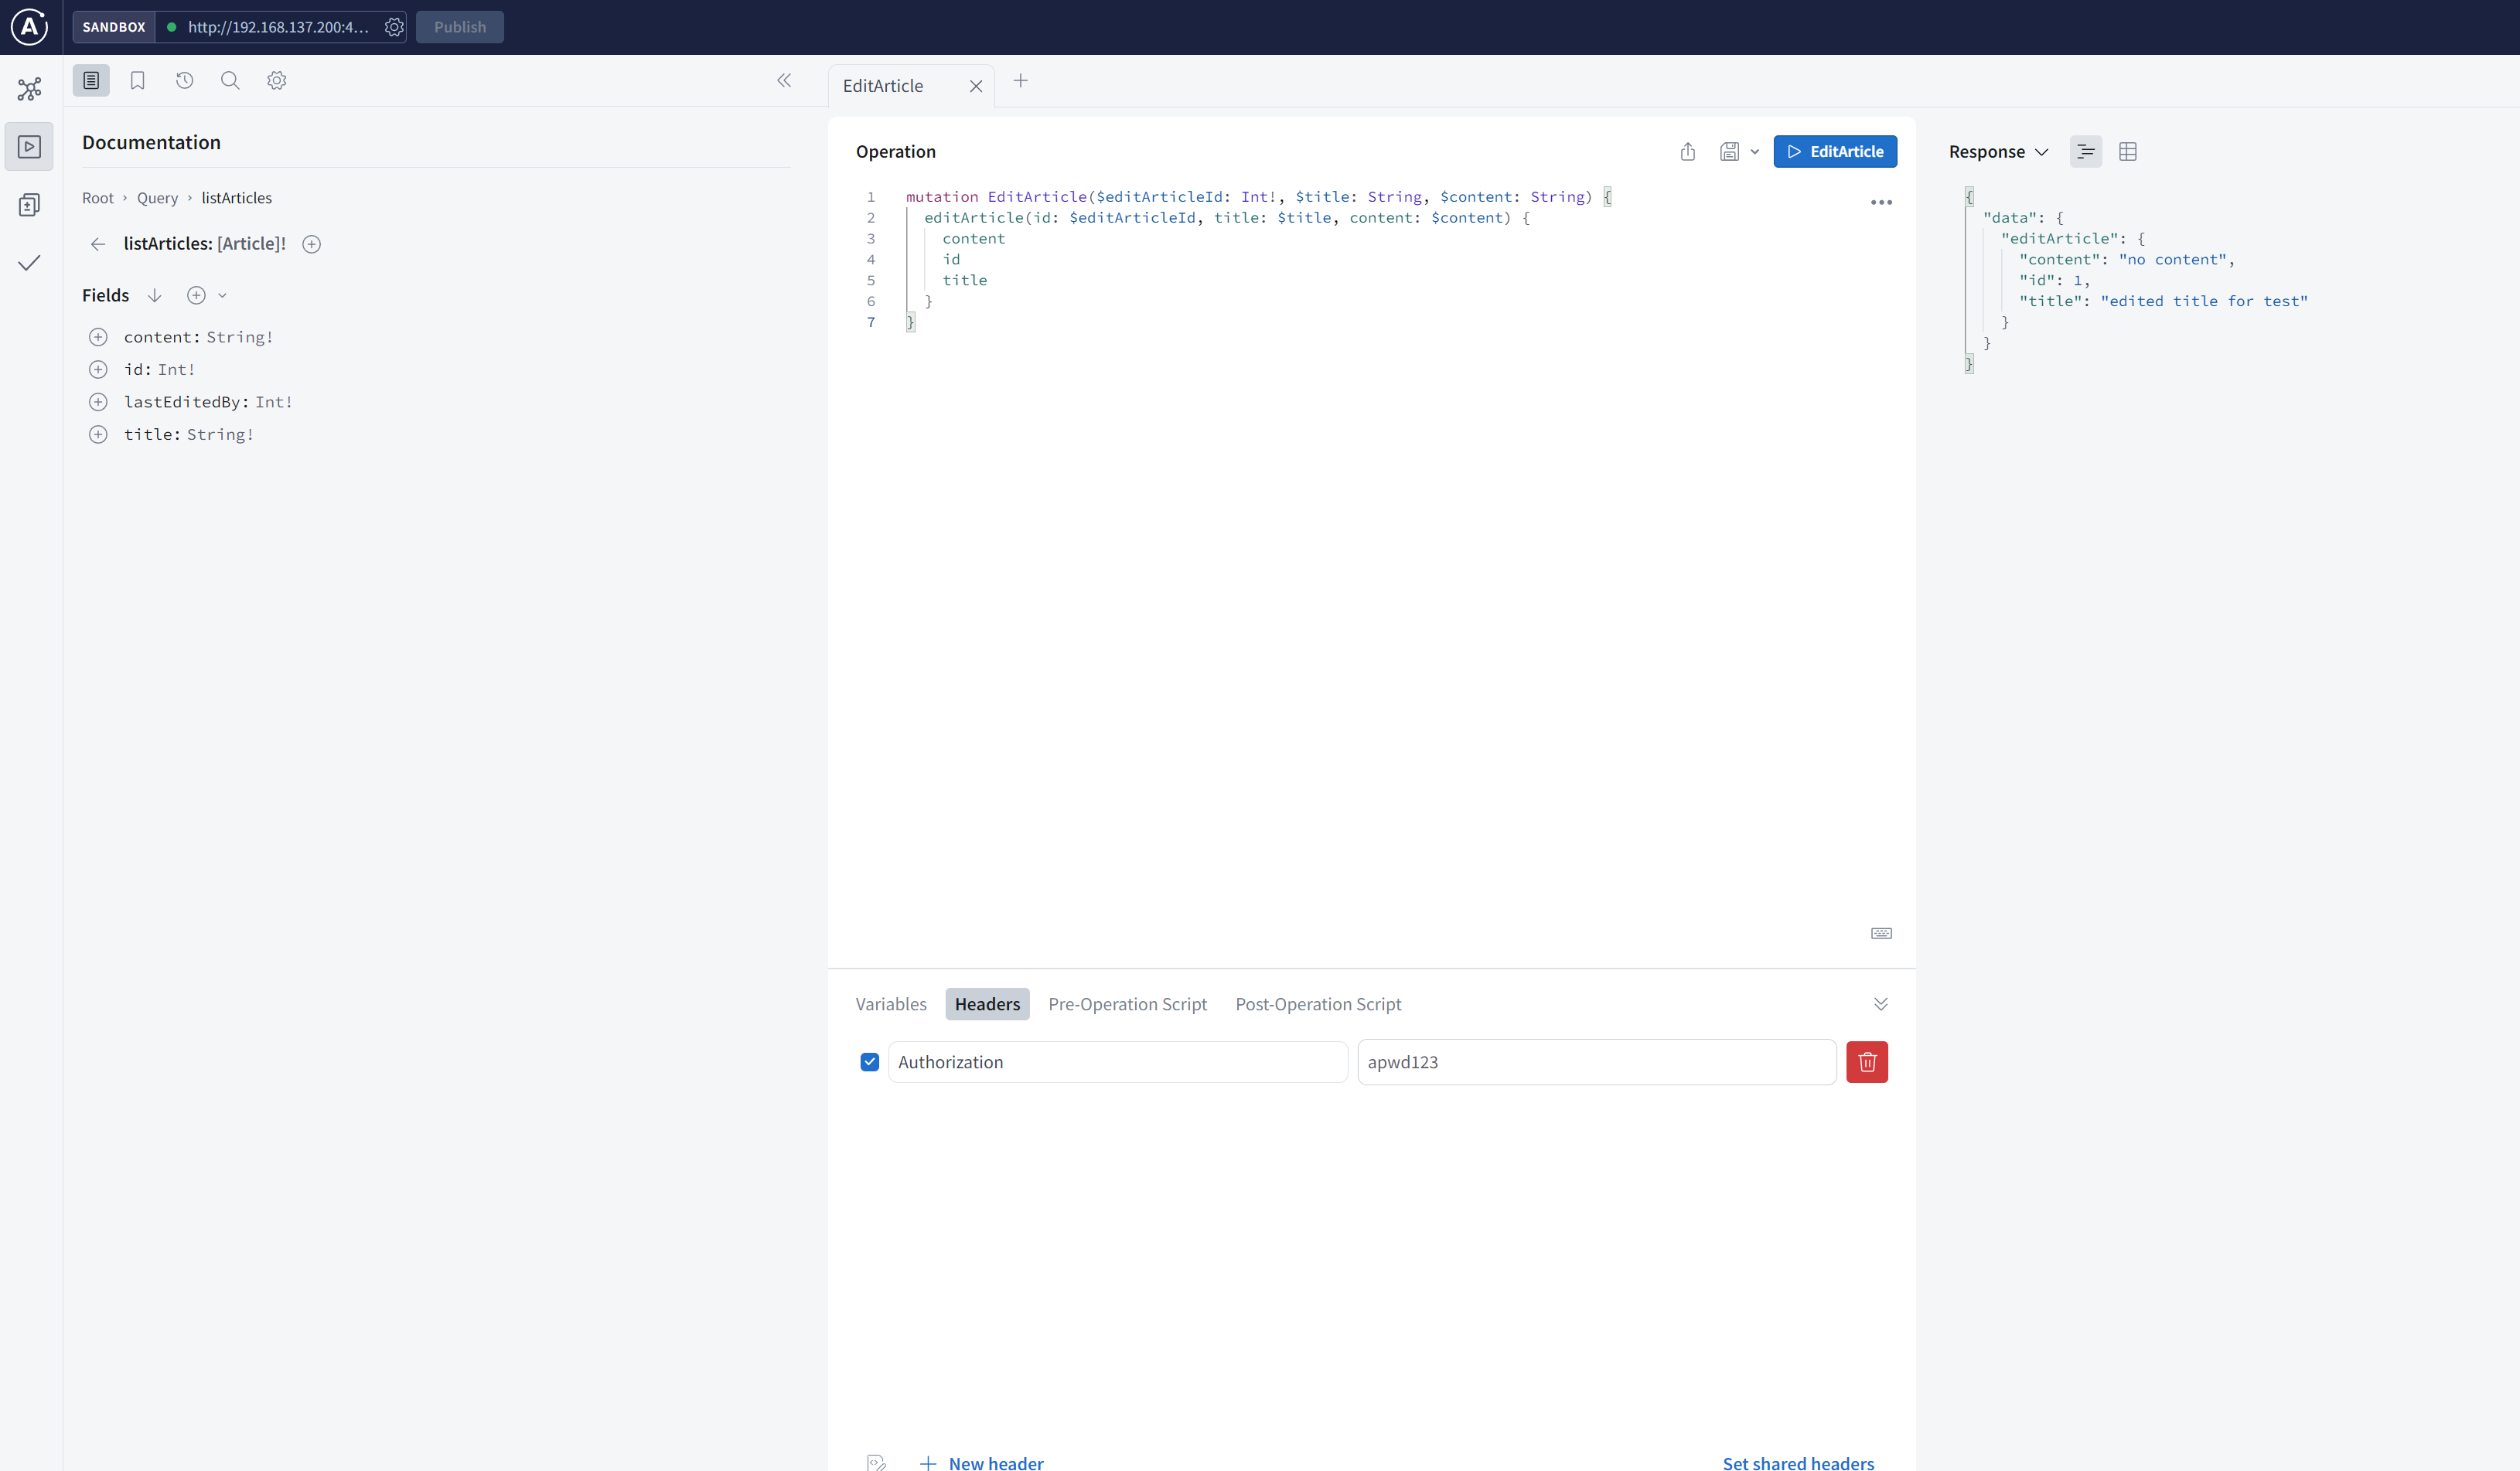Open the Checks checkmark icon in sidebar

pyautogui.click(x=29, y=263)
